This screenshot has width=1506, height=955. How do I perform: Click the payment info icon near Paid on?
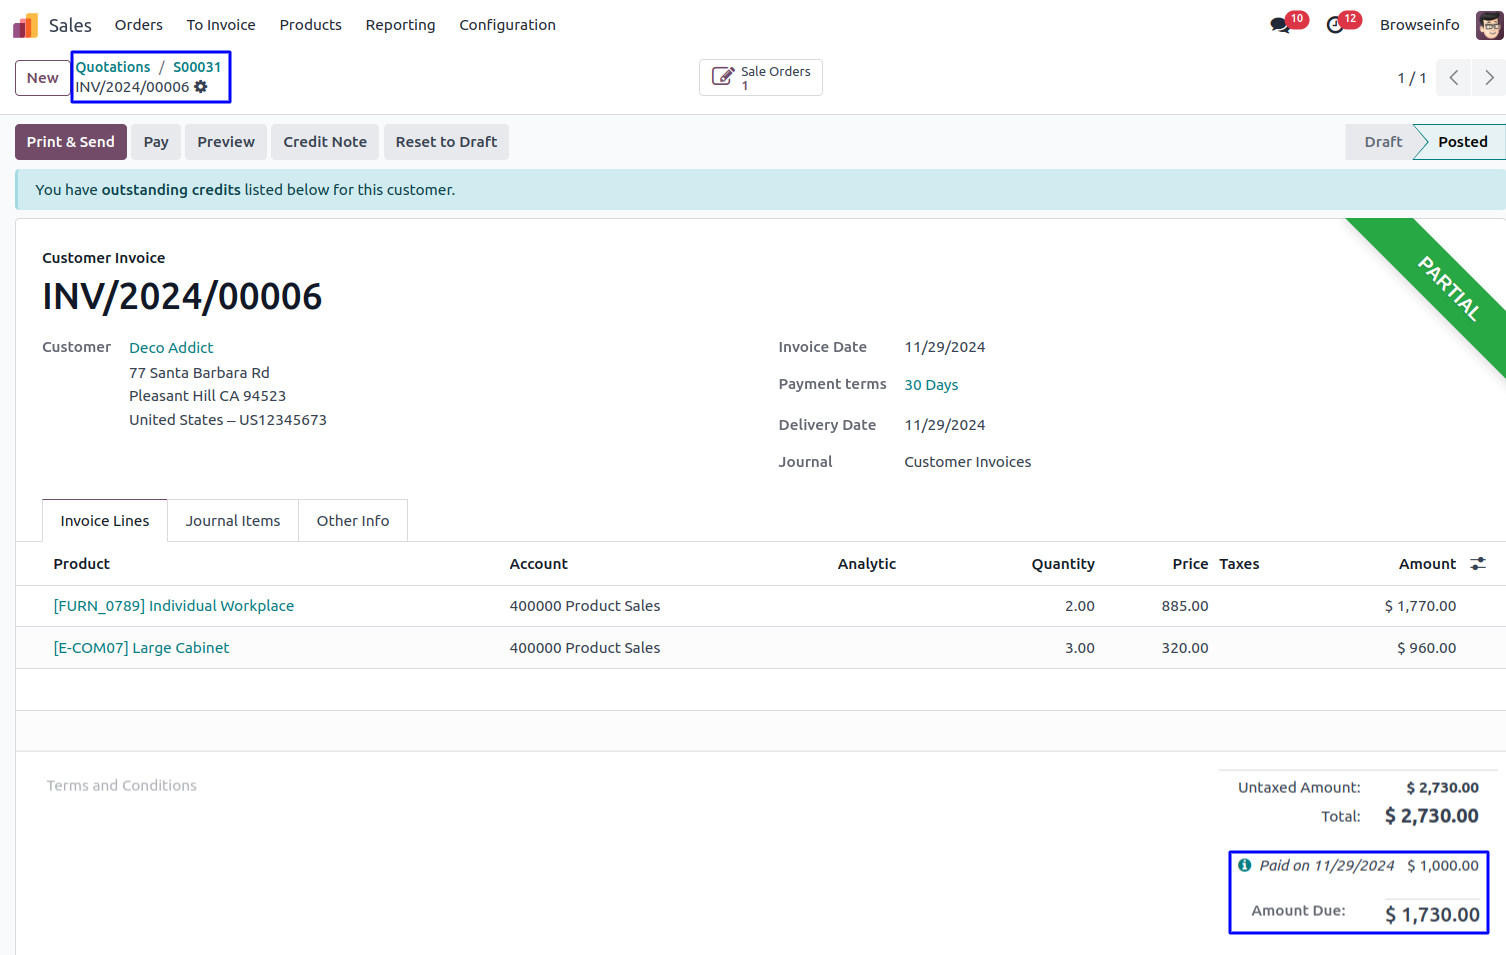(x=1244, y=865)
